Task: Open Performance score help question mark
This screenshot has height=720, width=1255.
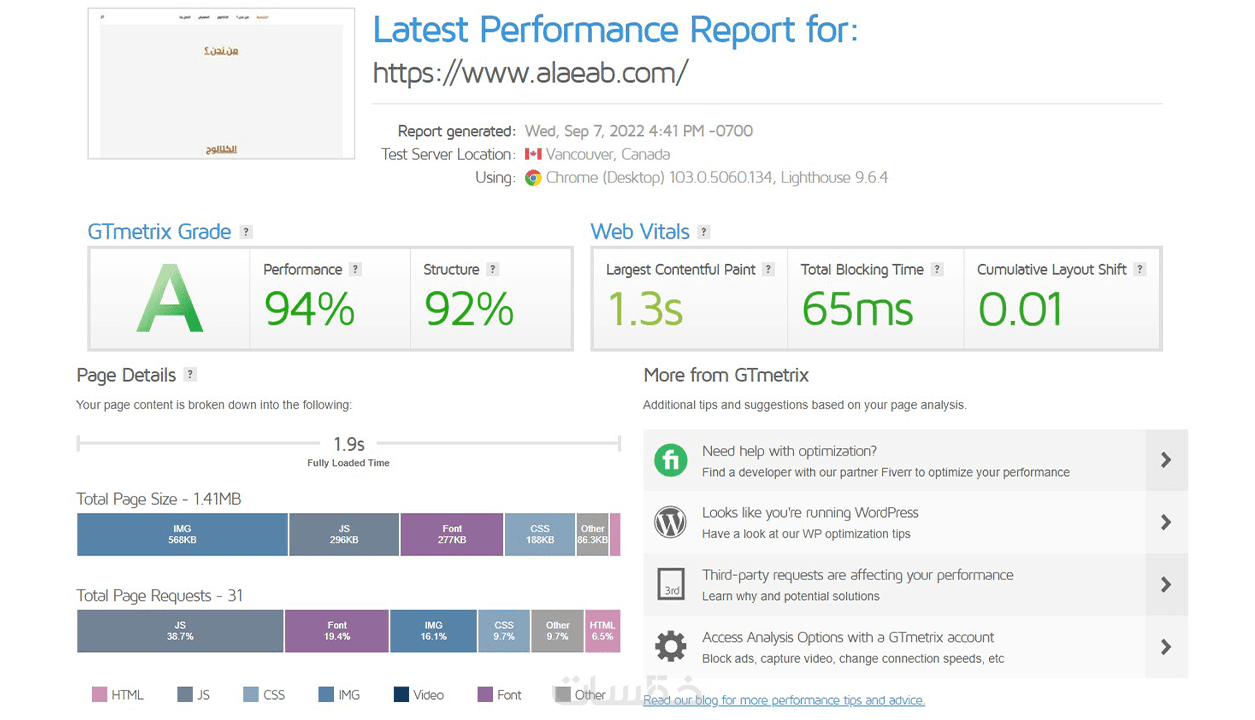Action: pos(355,270)
